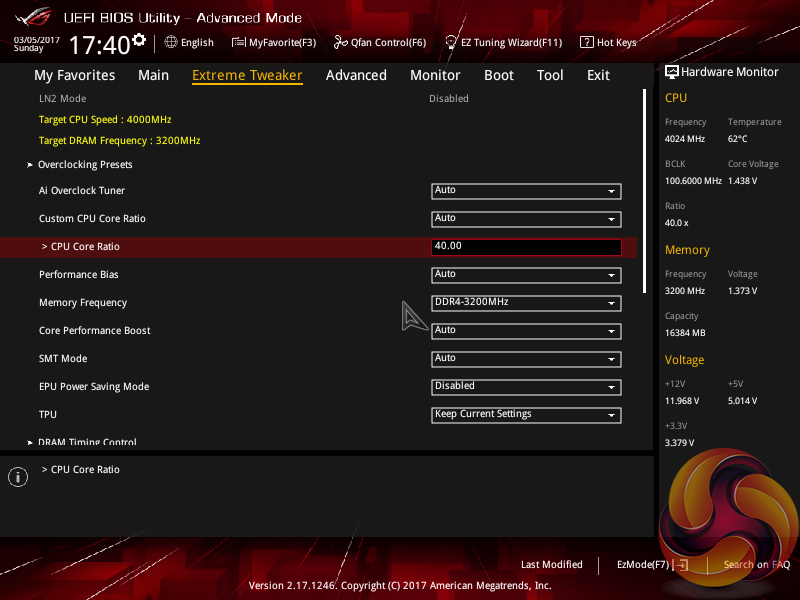The width and height of the screenshot is (800, 600).
Task: Launch the EZ Tuning Wizard(F11)
Action: pyautogui.click(x=504, y=43)
